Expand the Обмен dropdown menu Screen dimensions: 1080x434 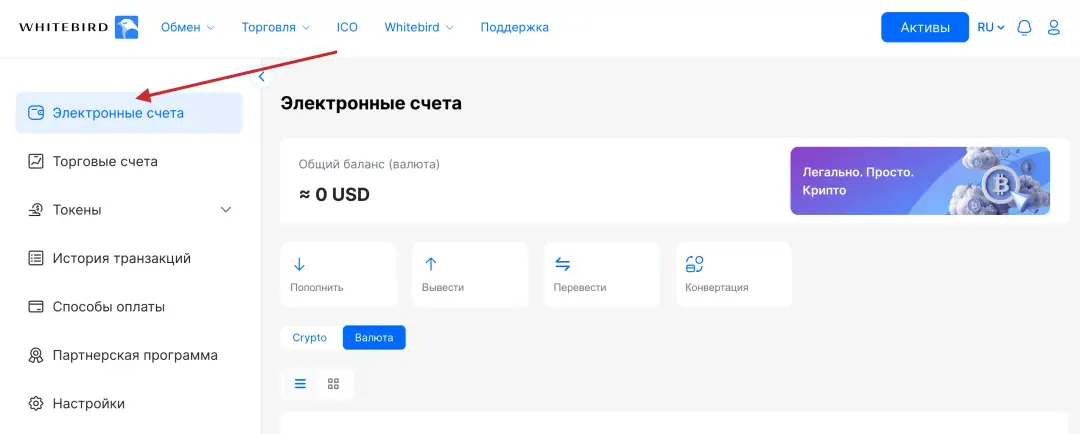click(x=187, y=28)
